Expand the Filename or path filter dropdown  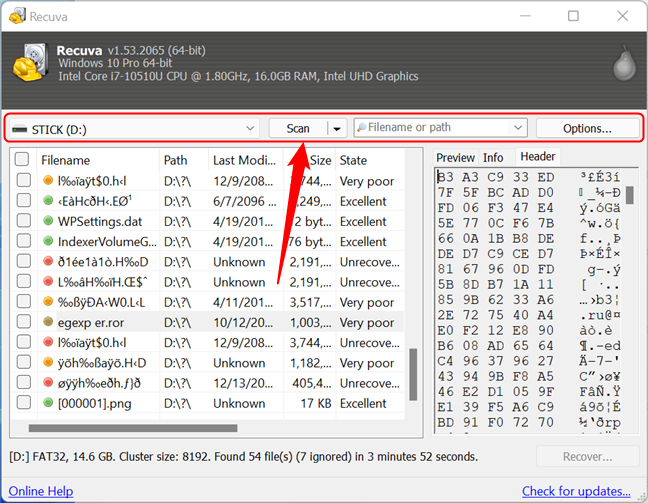pyautogui.click(x=518, y=128)
